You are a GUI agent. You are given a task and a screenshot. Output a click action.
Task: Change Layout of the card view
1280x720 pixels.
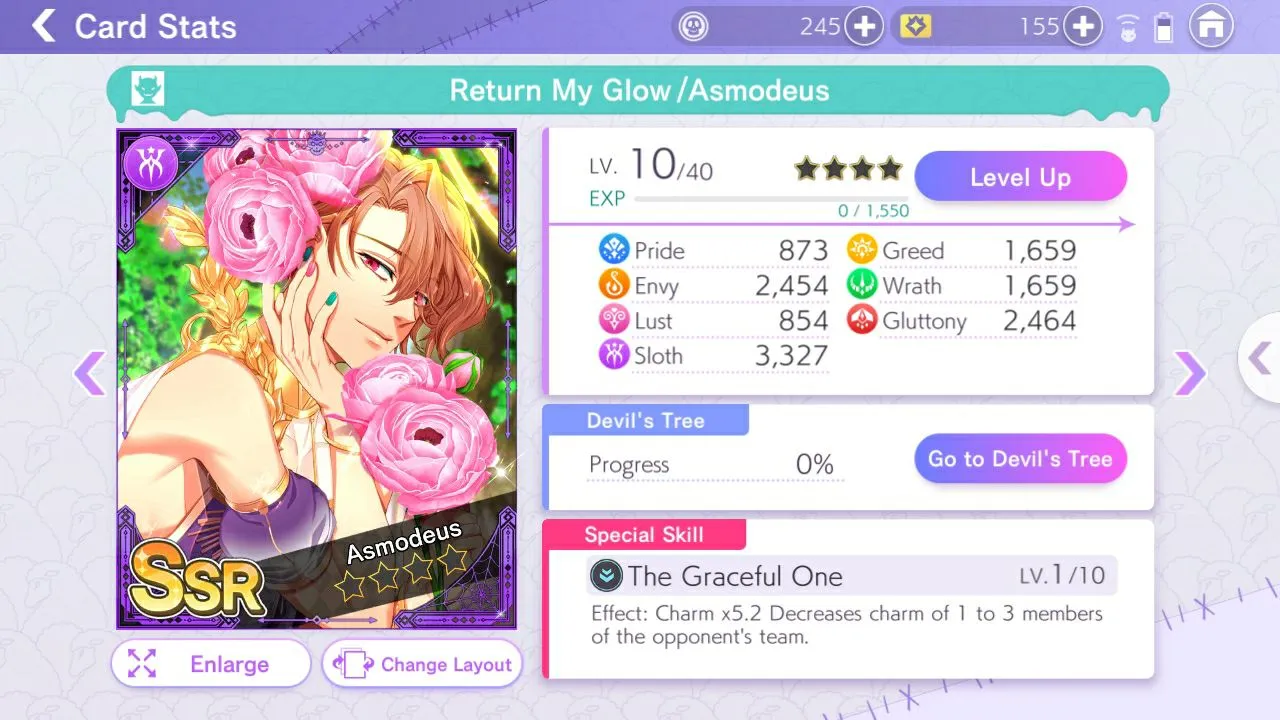[x=422, y=664]
